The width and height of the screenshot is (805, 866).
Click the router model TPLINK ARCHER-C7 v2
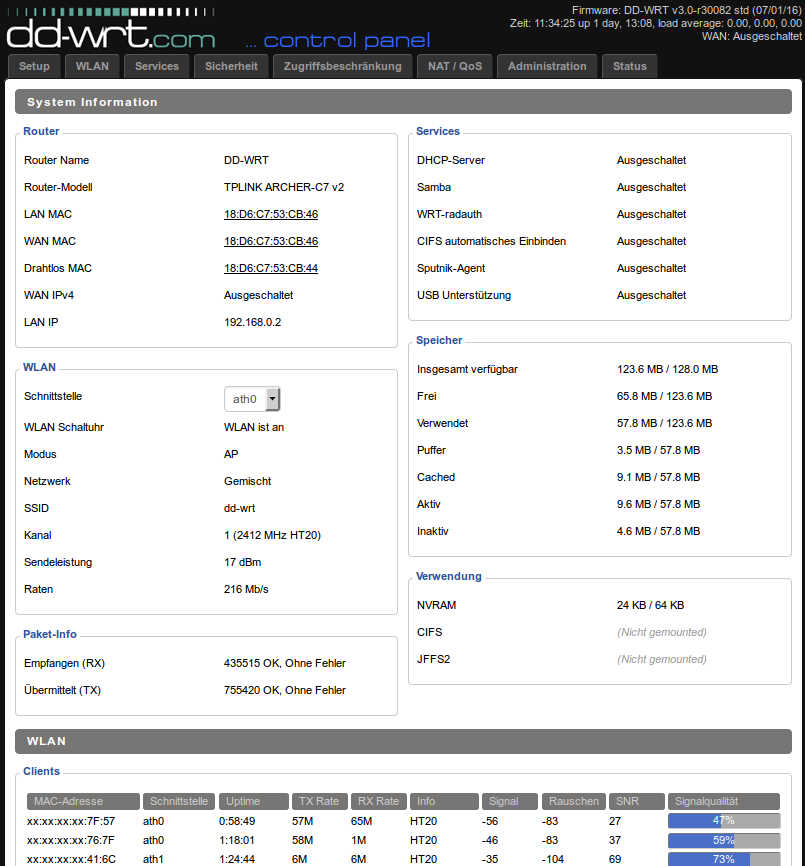point(284,187)
